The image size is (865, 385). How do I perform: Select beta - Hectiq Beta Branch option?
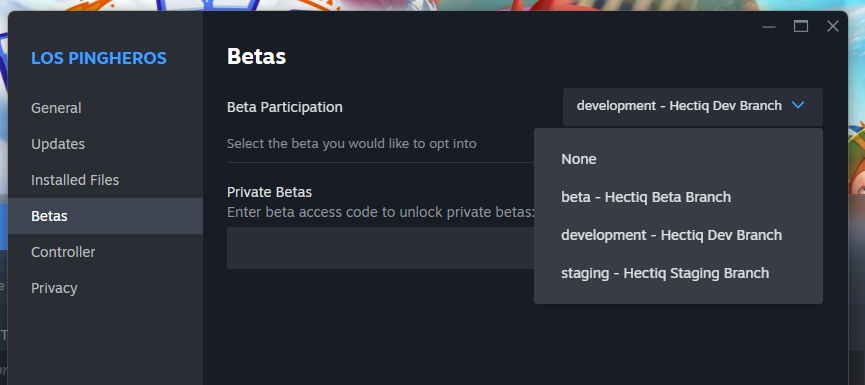coord(678,197)
